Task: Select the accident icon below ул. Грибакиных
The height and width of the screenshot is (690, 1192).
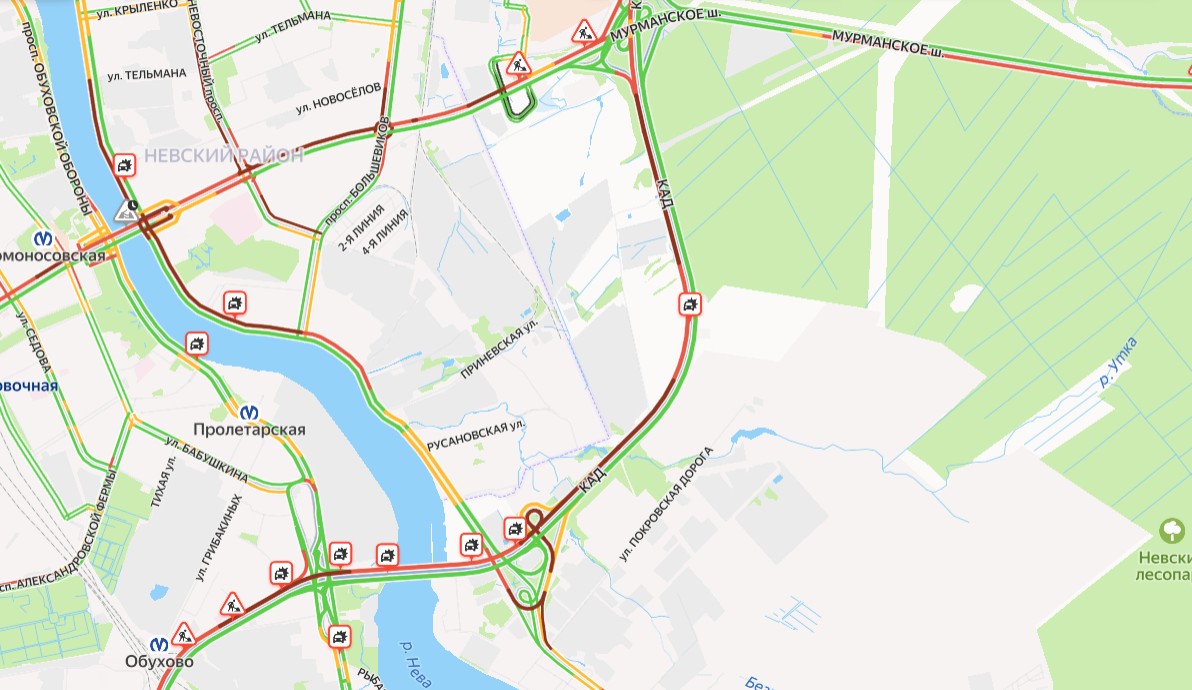Action: [x=281, y=573]
